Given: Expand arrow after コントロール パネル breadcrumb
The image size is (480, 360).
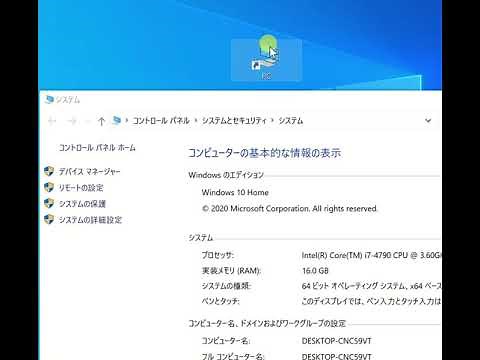Looking at the screenshot, I should pos(196,121).
